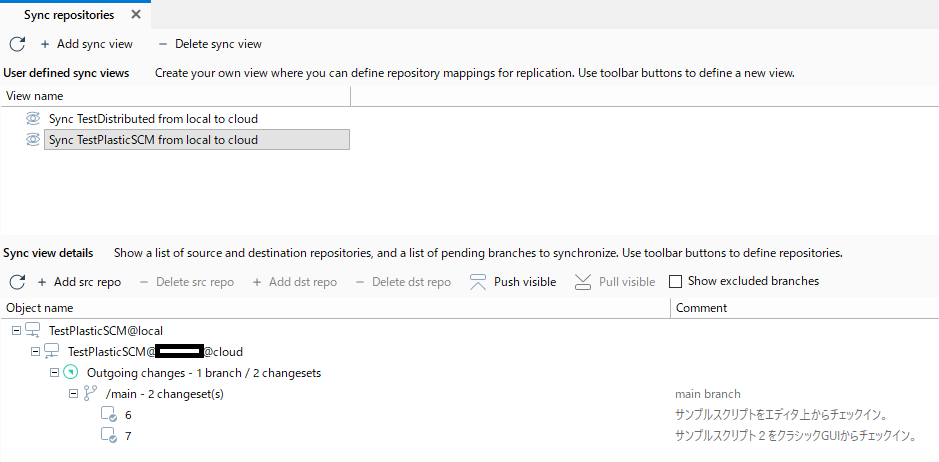The height and width of the screenshot is (462, 939).
Task: Click Add sync view button
Action: pos(86,44)
